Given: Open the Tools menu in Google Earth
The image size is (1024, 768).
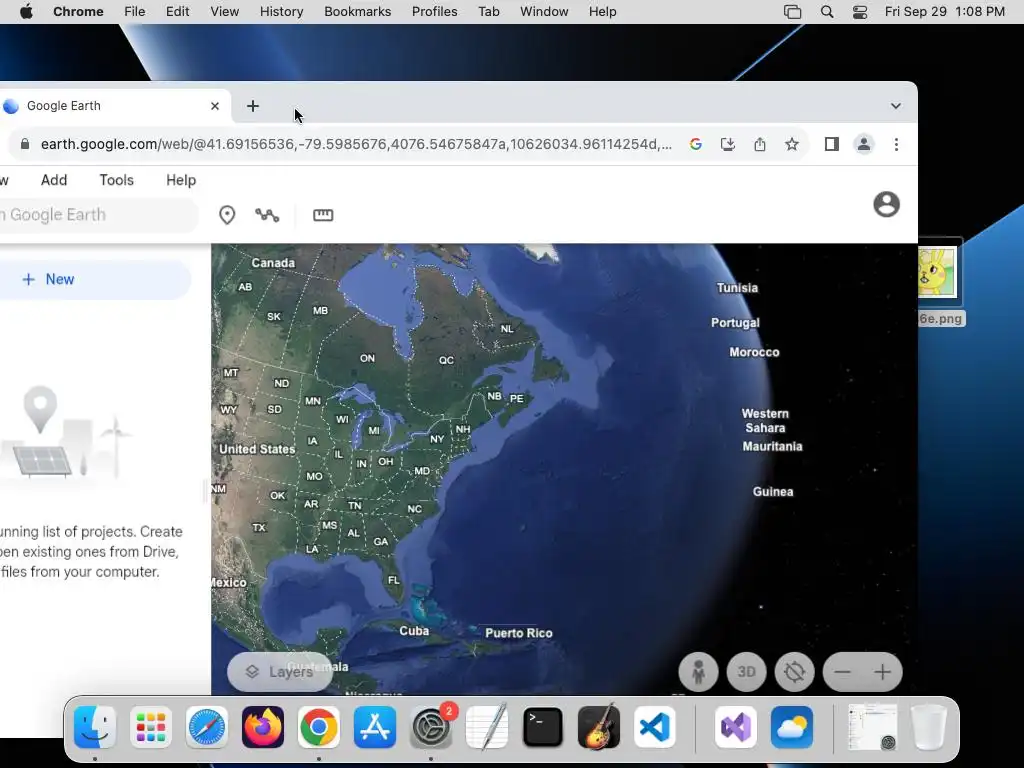Looking at the screenshot, I should point(116,180).
